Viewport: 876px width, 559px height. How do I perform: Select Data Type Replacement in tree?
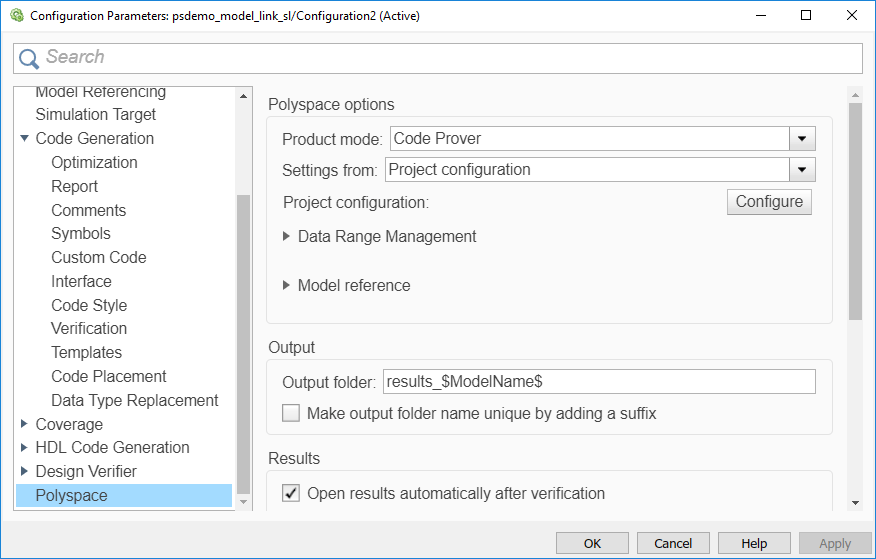[x=134, y=400]
